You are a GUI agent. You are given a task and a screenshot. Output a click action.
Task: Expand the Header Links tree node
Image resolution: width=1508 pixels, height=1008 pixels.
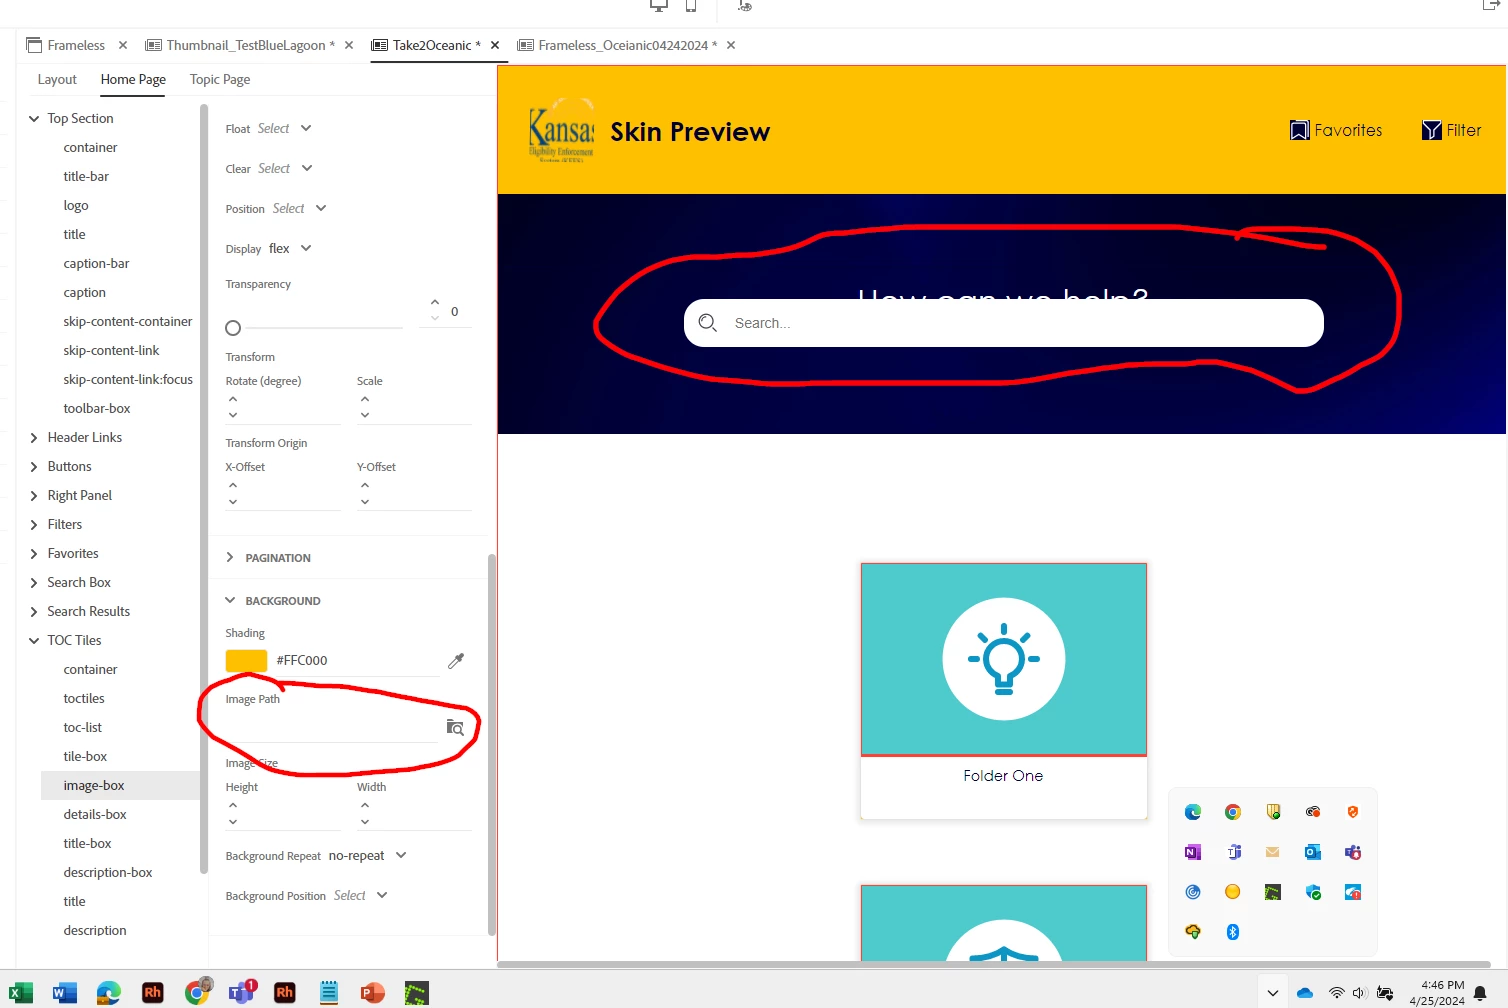click(34, 437)
